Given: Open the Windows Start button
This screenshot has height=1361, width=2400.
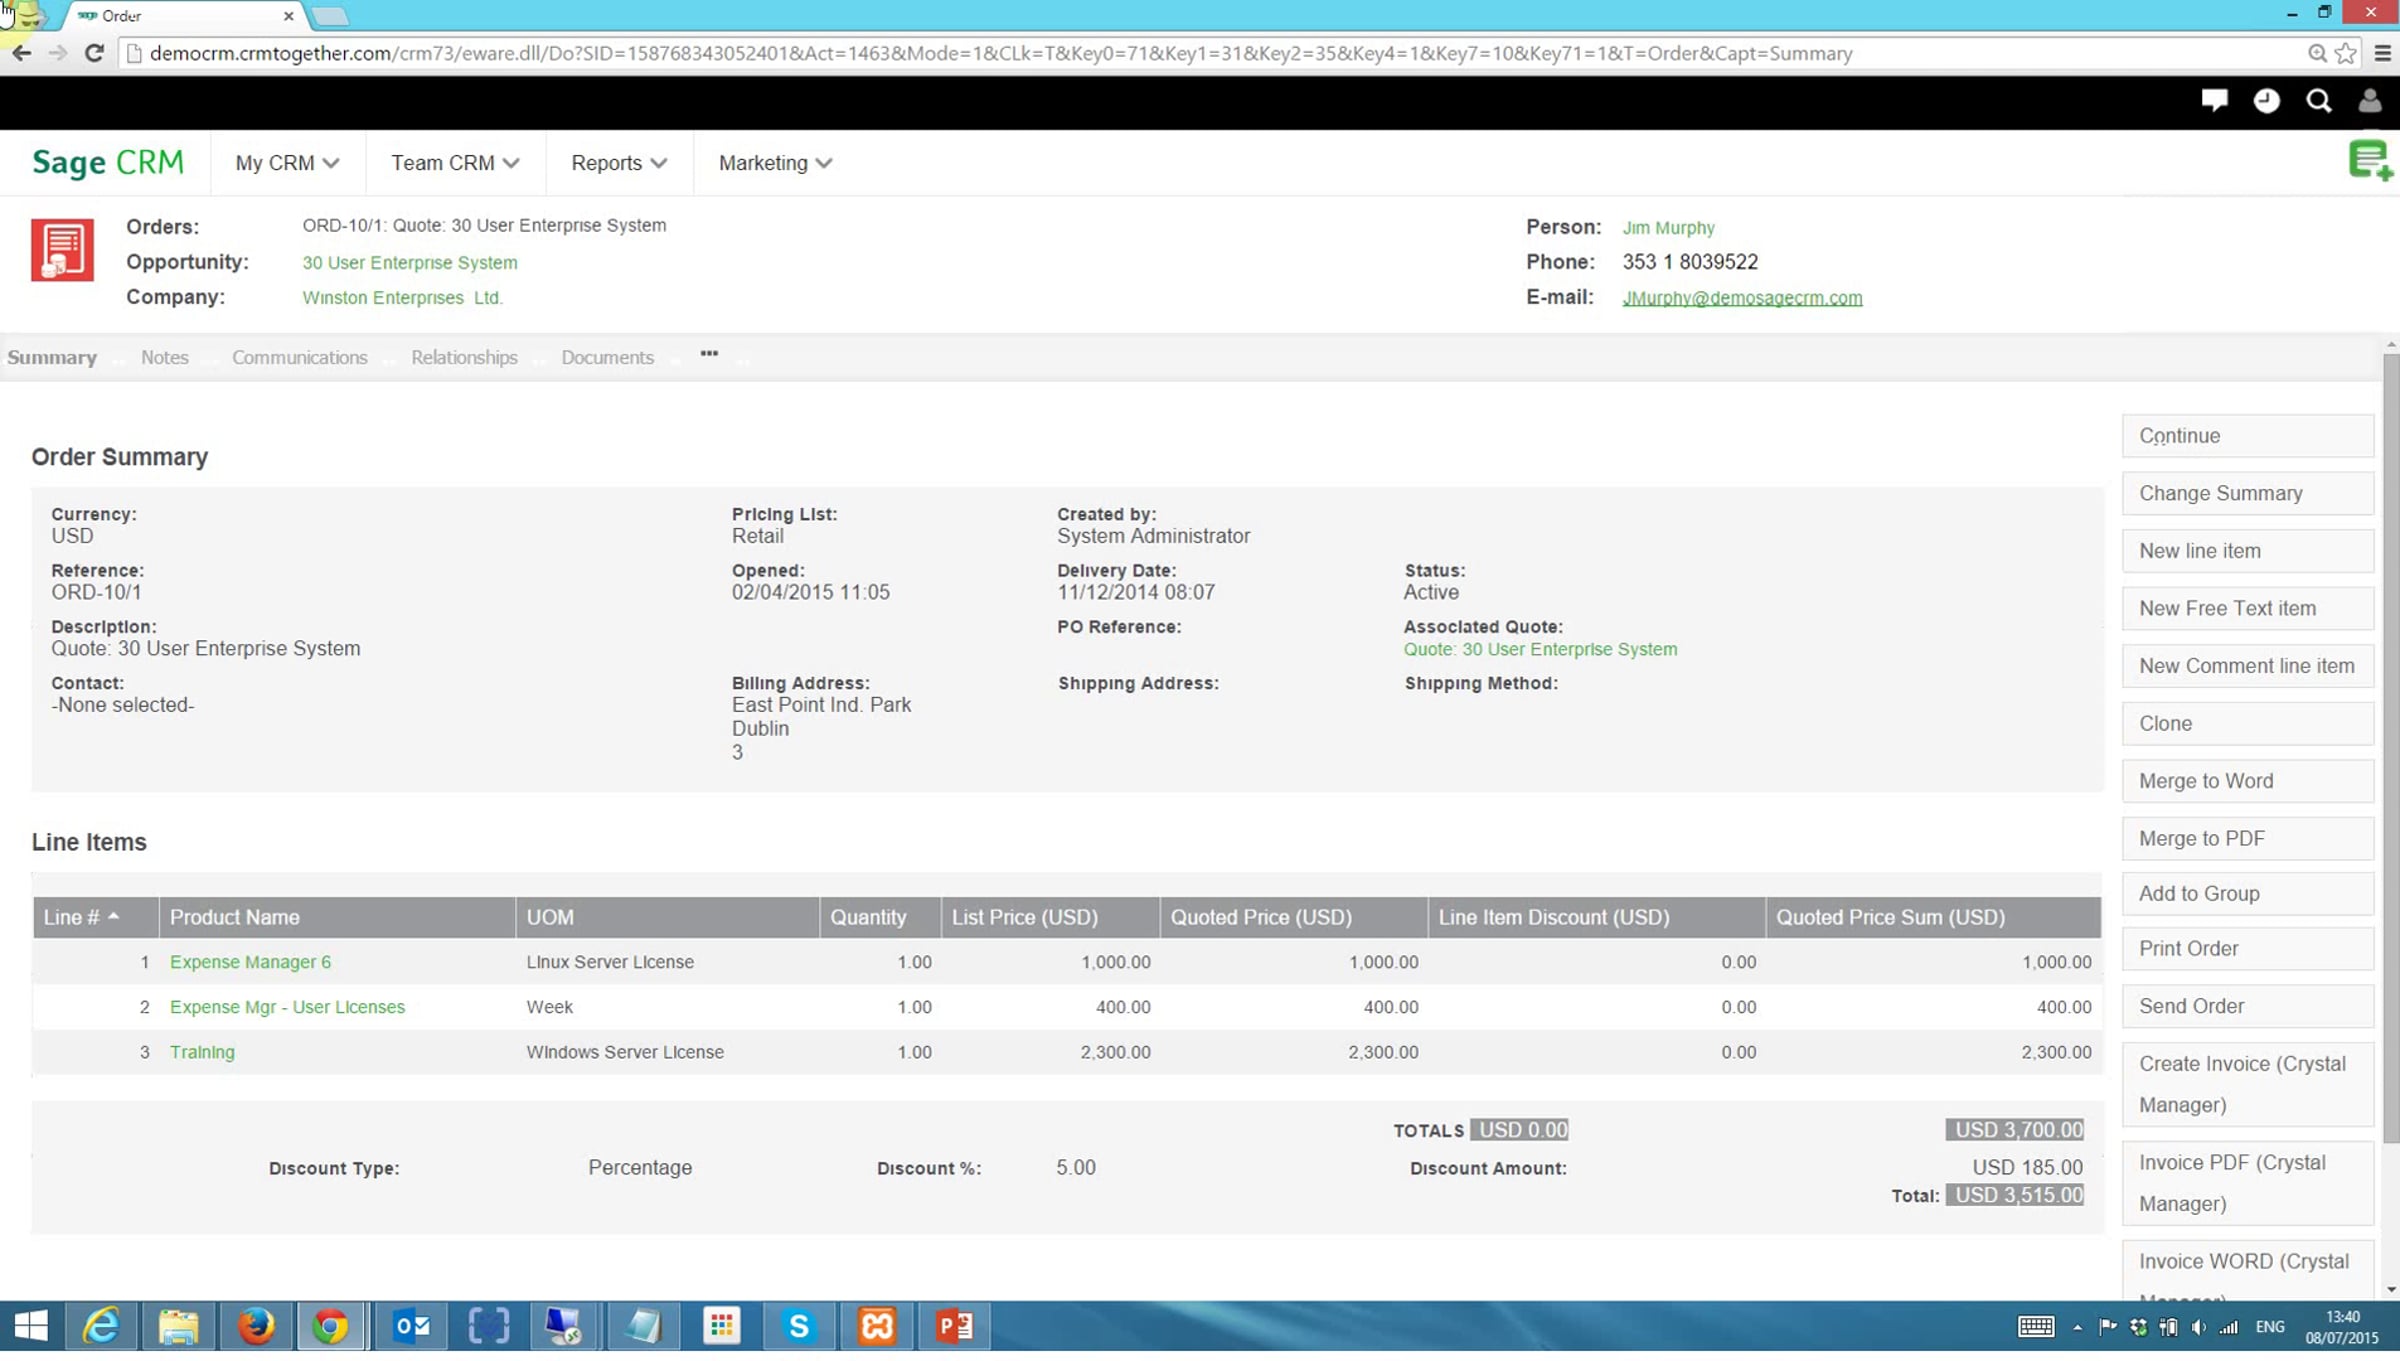Looking at the screenshot, I should [31, 1326].
